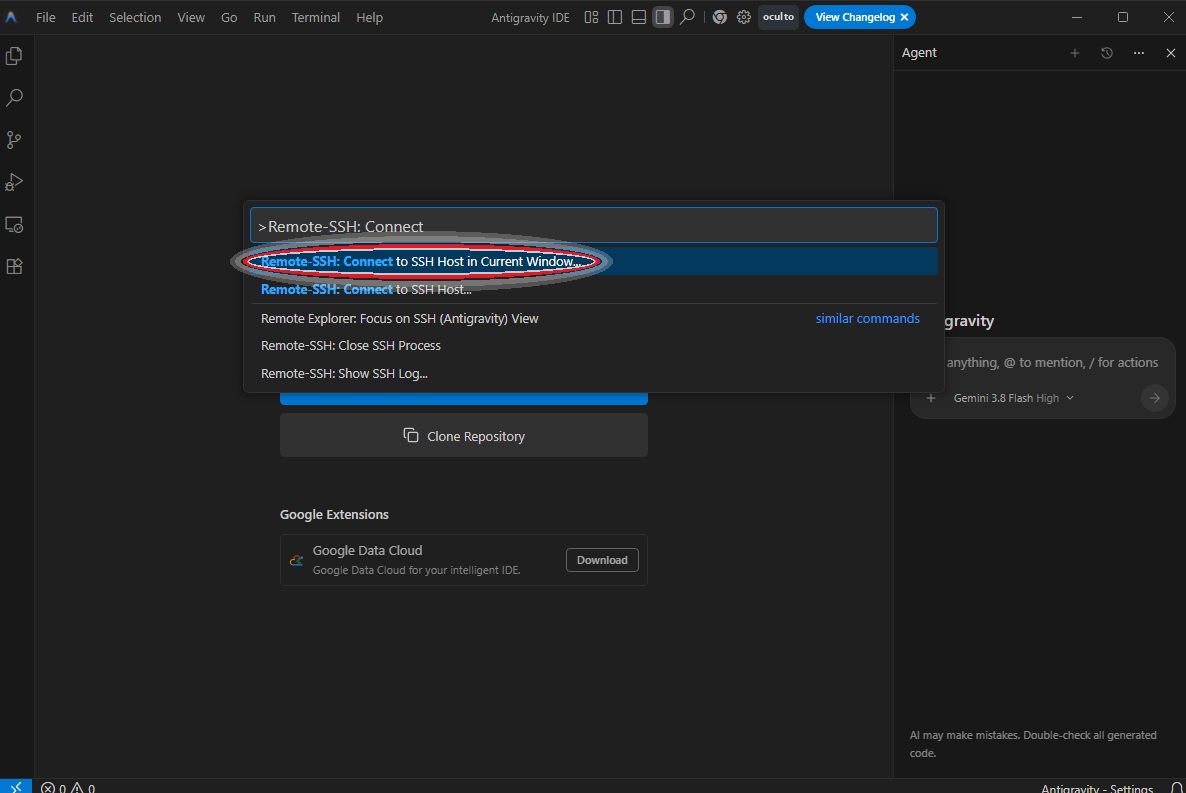Open the browser Chrome icon in title bar
Screen dimensions: 1186x793
(719, 17)
